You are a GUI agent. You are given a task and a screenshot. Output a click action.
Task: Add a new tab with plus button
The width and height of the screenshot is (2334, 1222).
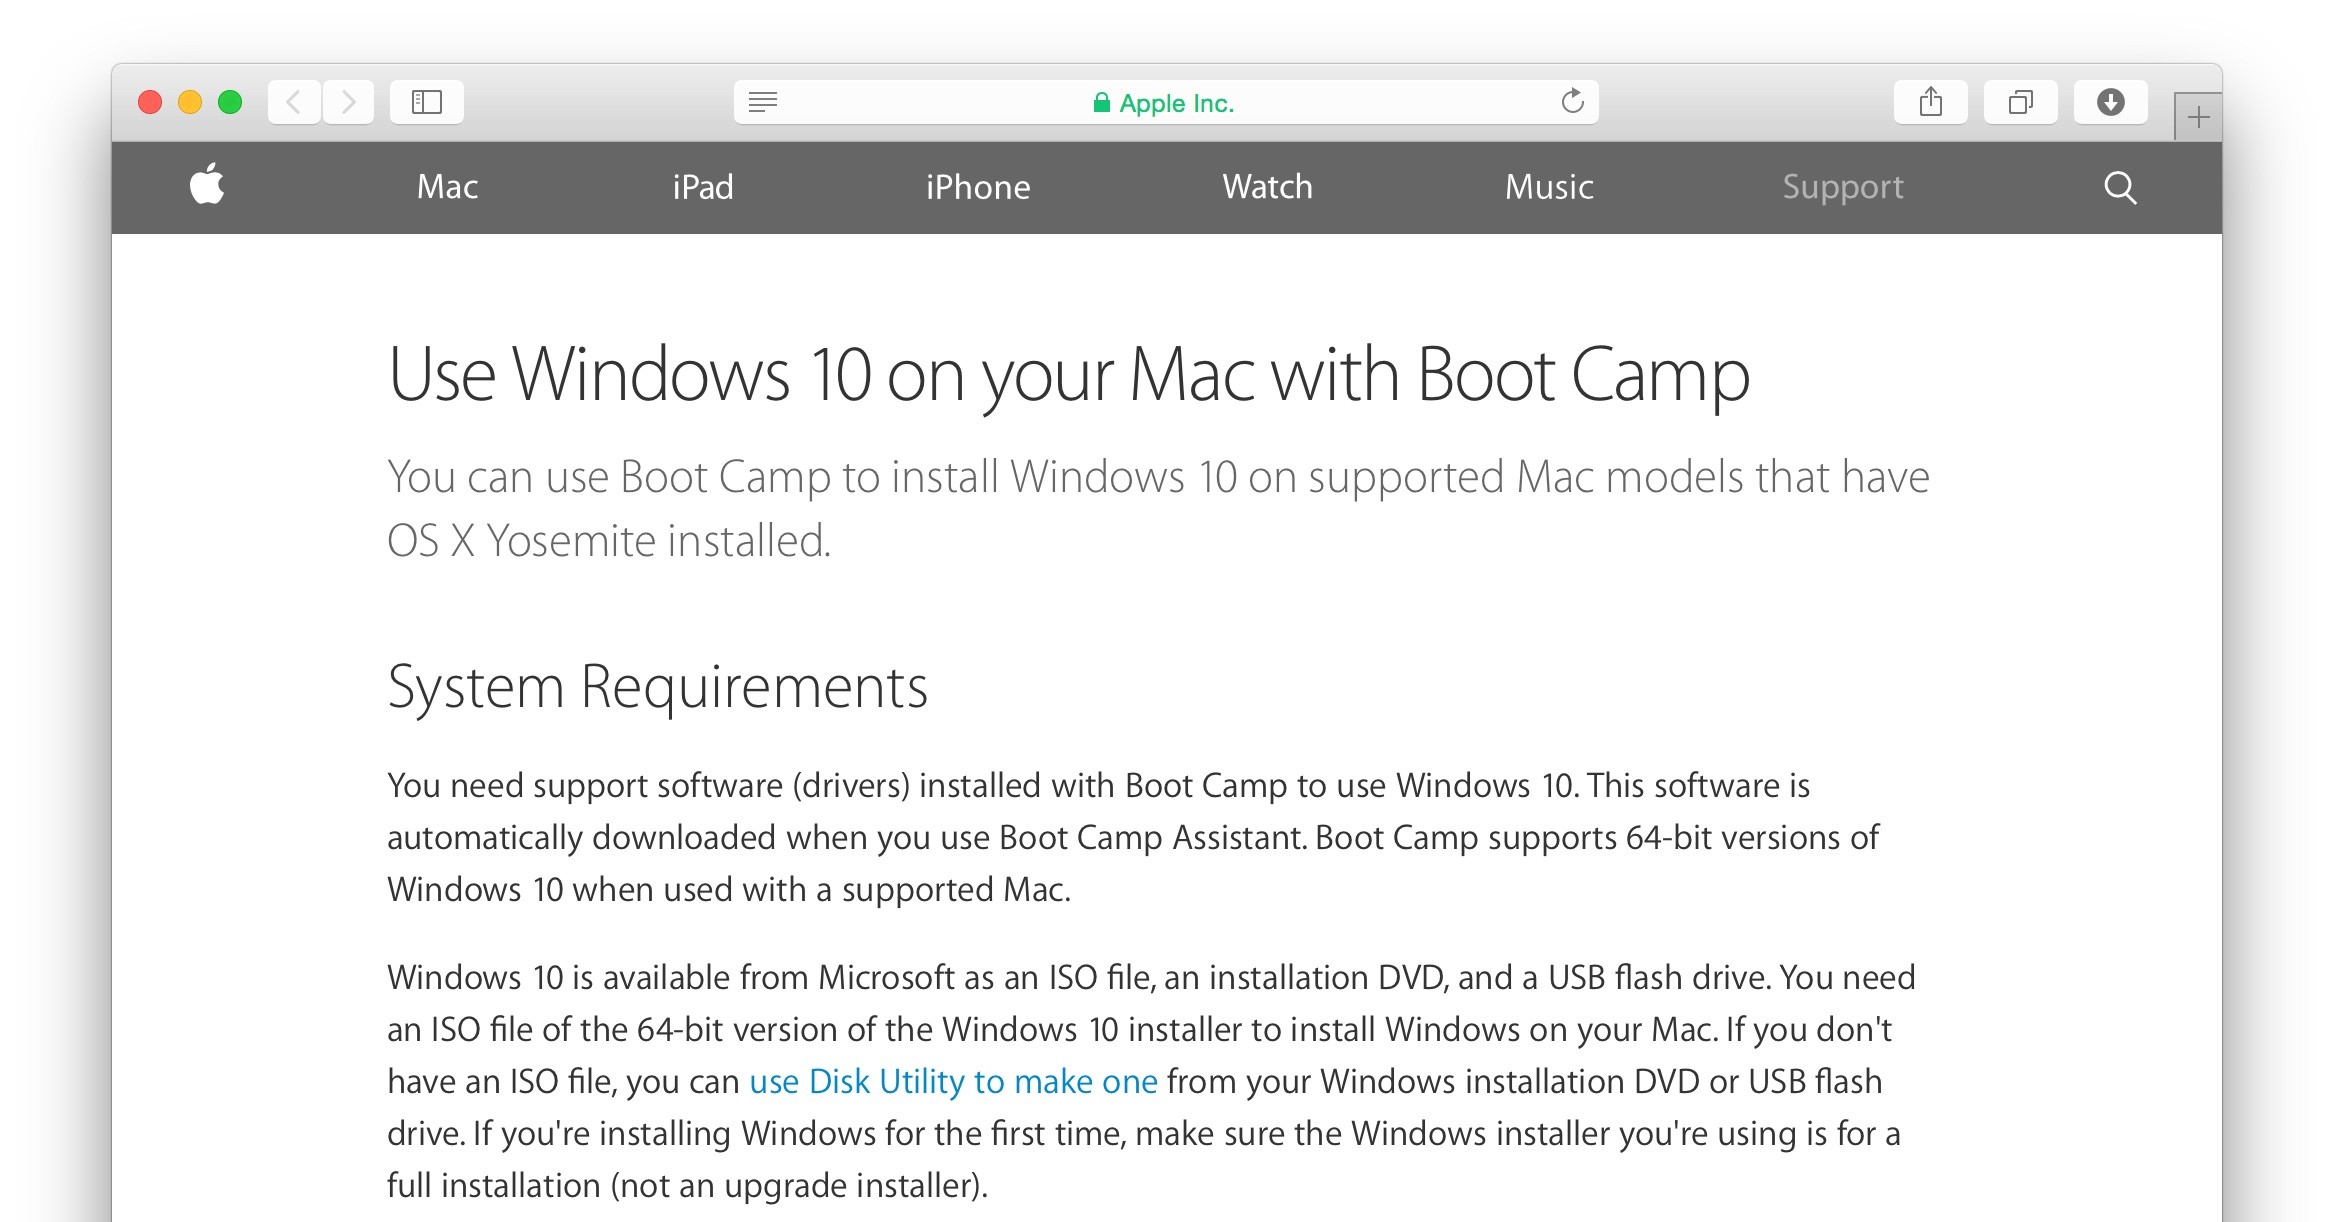pyautogui.click(x=2197, y=118)
